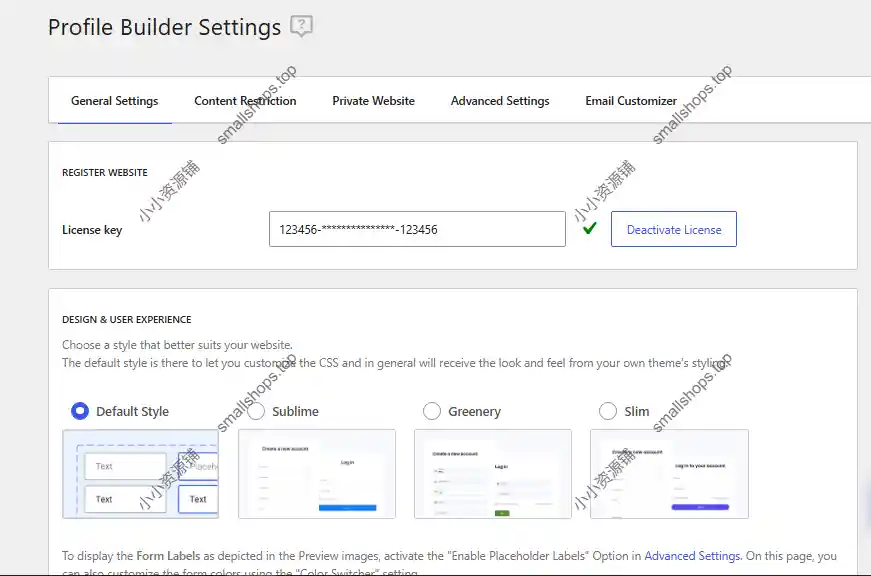
Task: Click the Sublime style preview image
Action: pos(317,474)
